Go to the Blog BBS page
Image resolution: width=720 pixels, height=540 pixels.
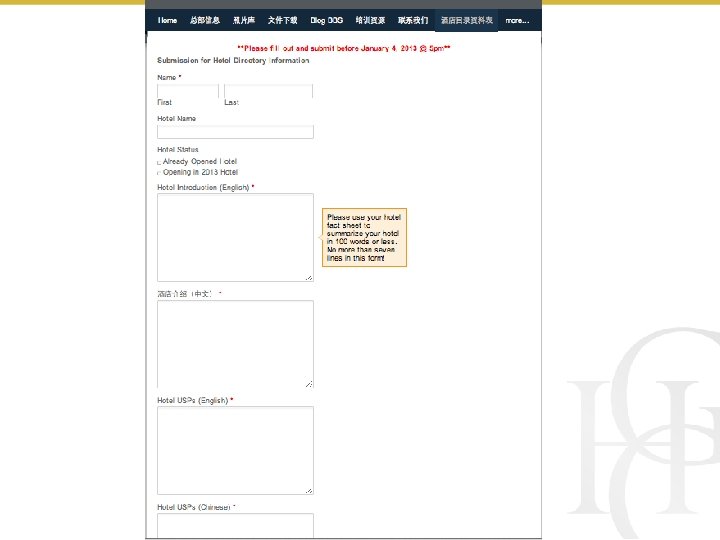(x=326, y=20)
